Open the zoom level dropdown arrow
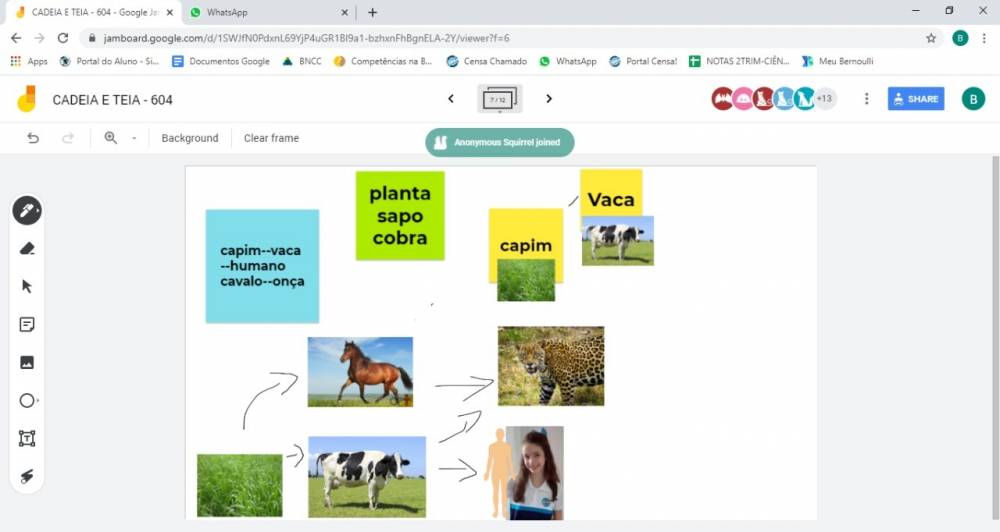Screen dimensions: 1000x532 tap(134, 138)
